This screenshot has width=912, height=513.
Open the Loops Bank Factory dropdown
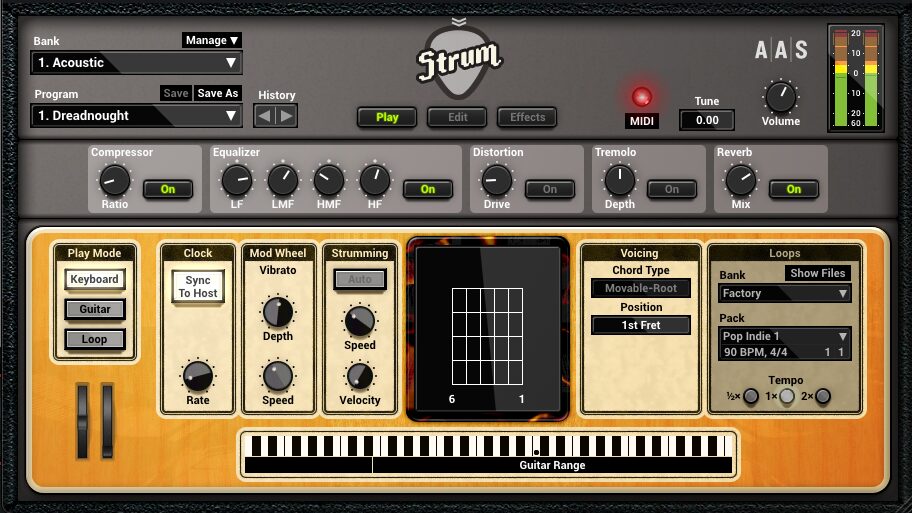point(784,293)
